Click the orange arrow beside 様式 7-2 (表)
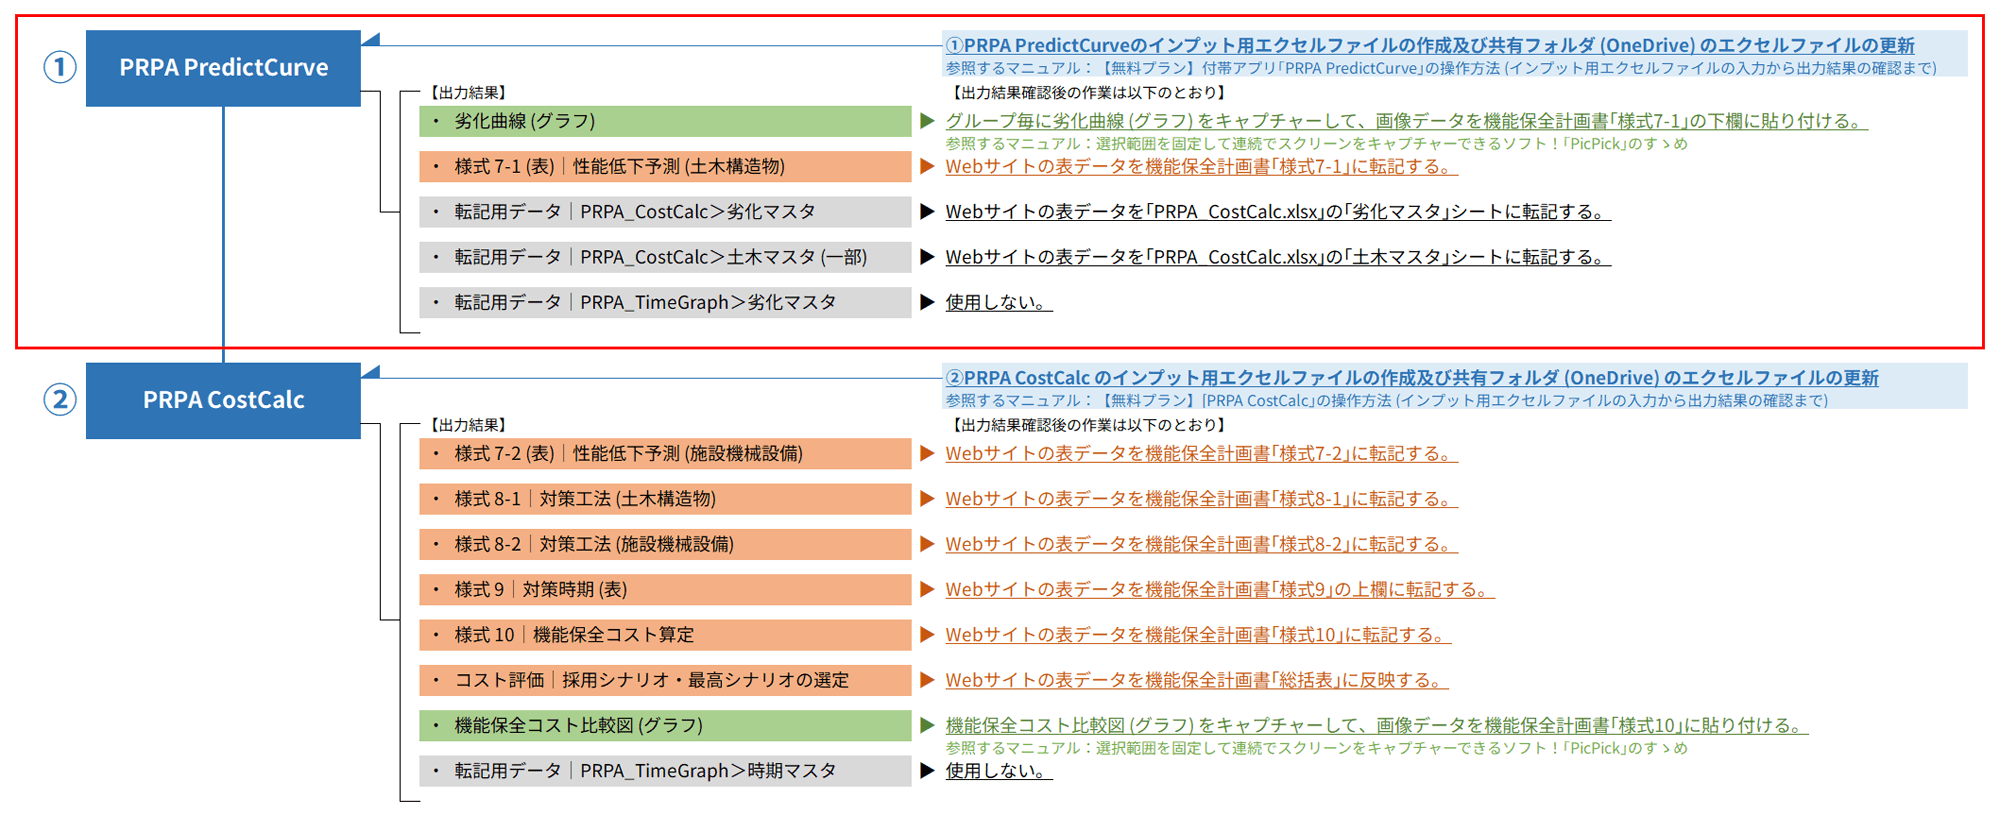The height and width of the screenshot is (832, 2000). (927, 454)
